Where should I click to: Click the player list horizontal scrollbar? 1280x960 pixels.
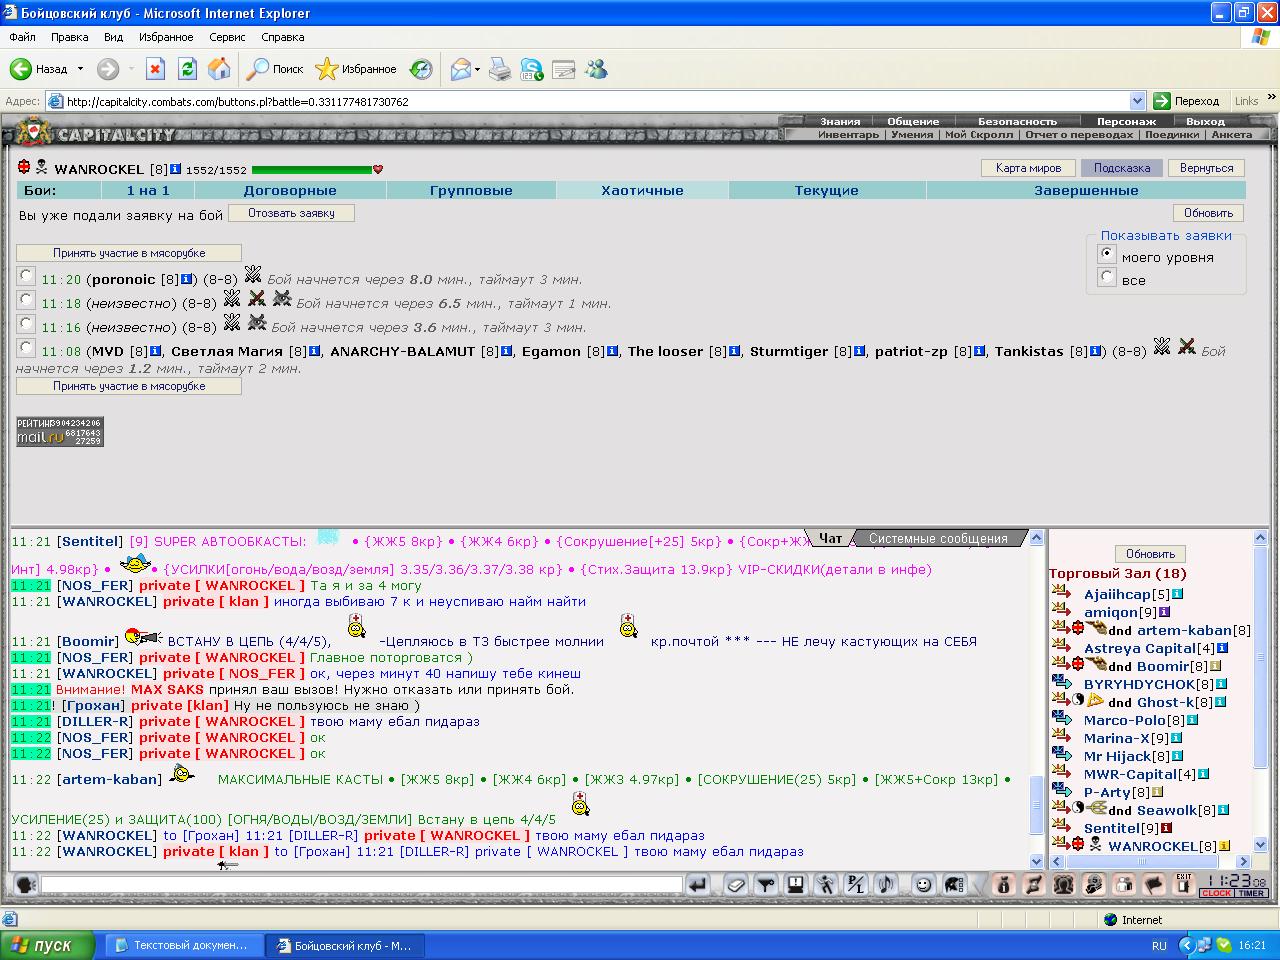(1150, 861)
